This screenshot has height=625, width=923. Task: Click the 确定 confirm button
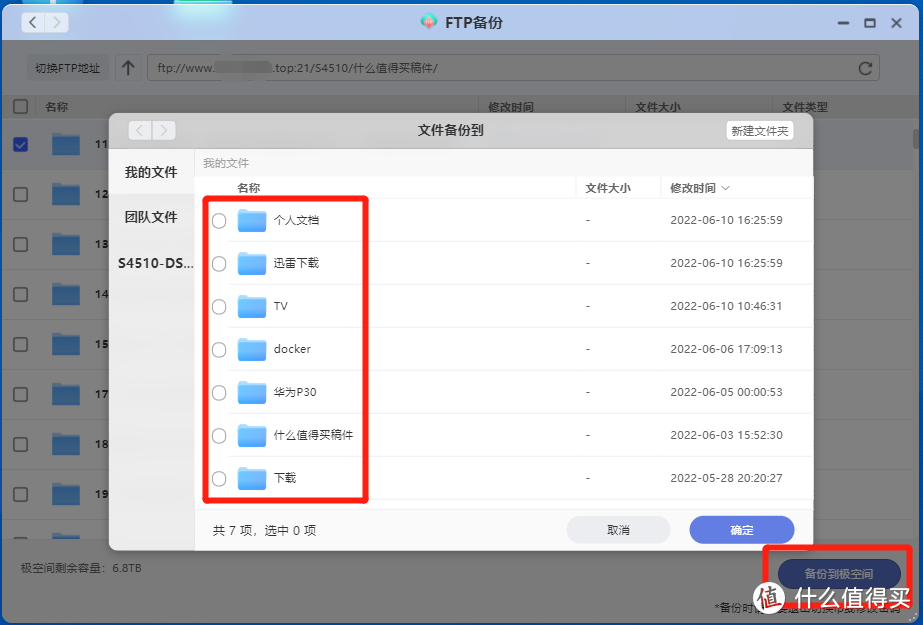[742, 530]
